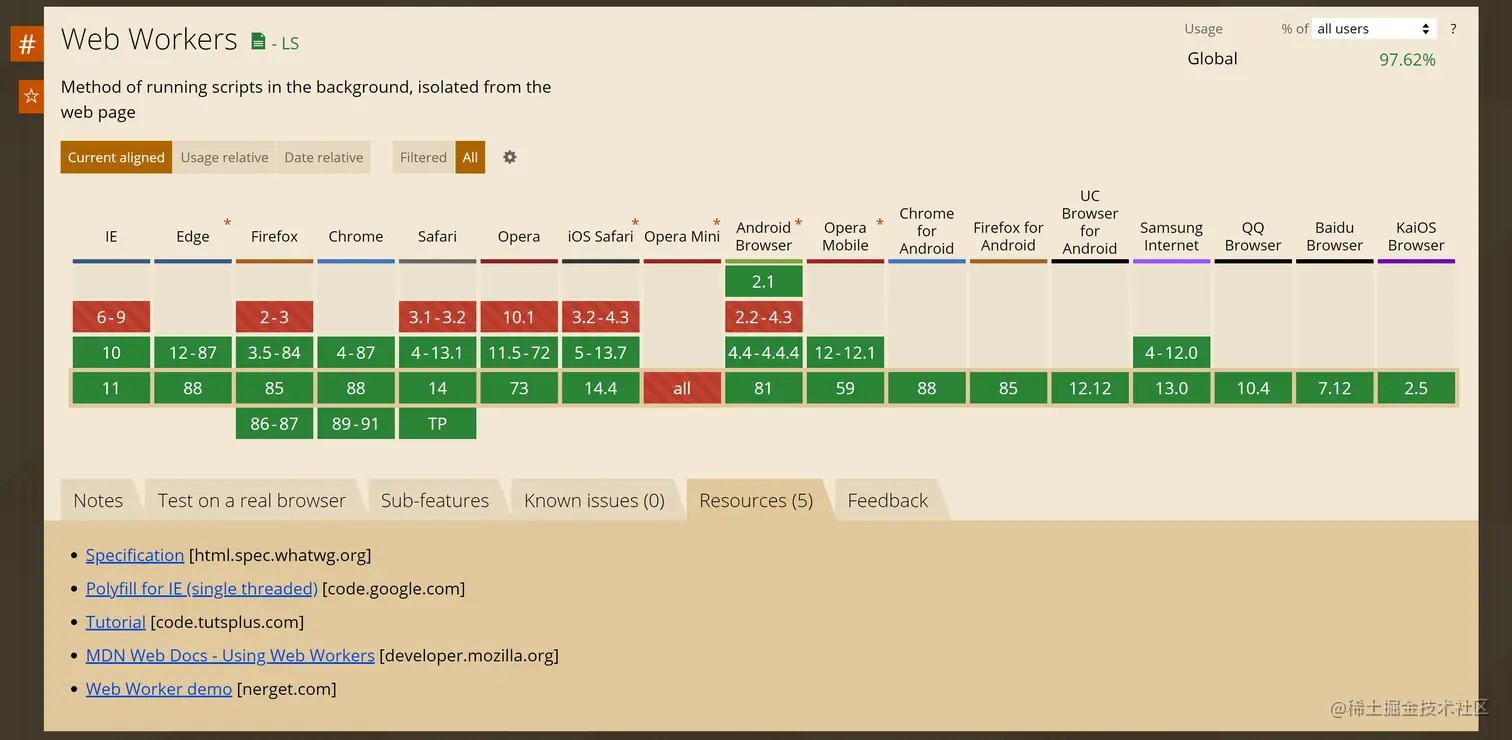The width and height of the screenshot is (1512, 740).
Task: Click the KaiOS Browser column header
Action: coord(1416,237)
